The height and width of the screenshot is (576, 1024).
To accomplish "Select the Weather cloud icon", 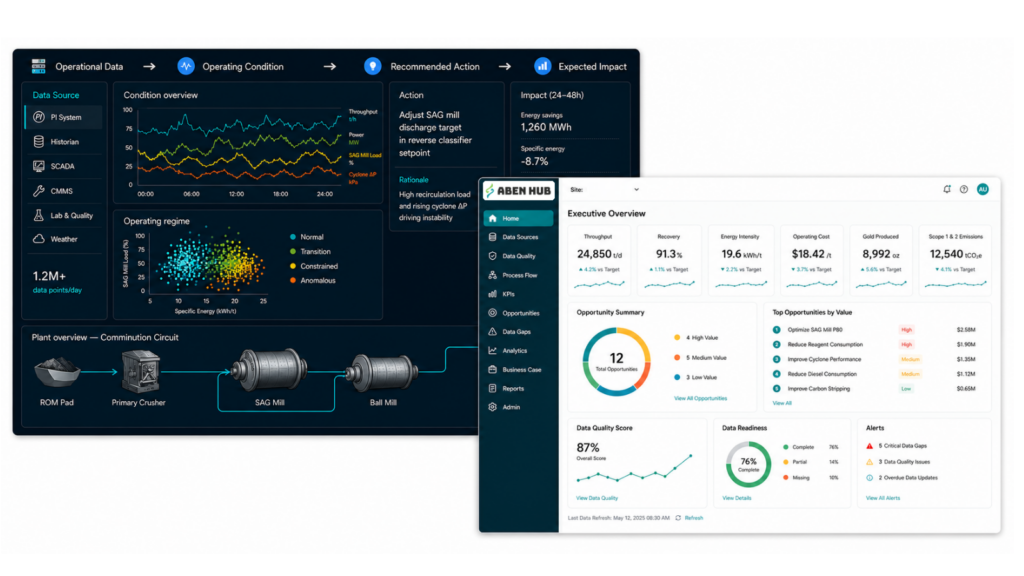I will click(x=39, y=239).
